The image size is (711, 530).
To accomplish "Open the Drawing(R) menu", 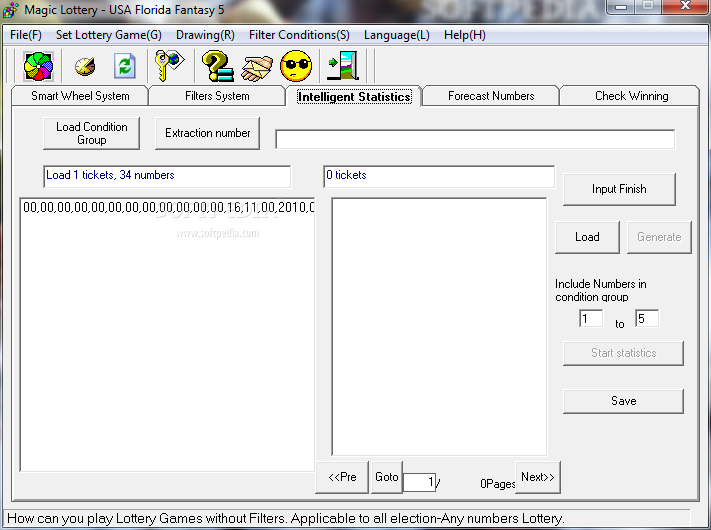I will pos(205,35).
